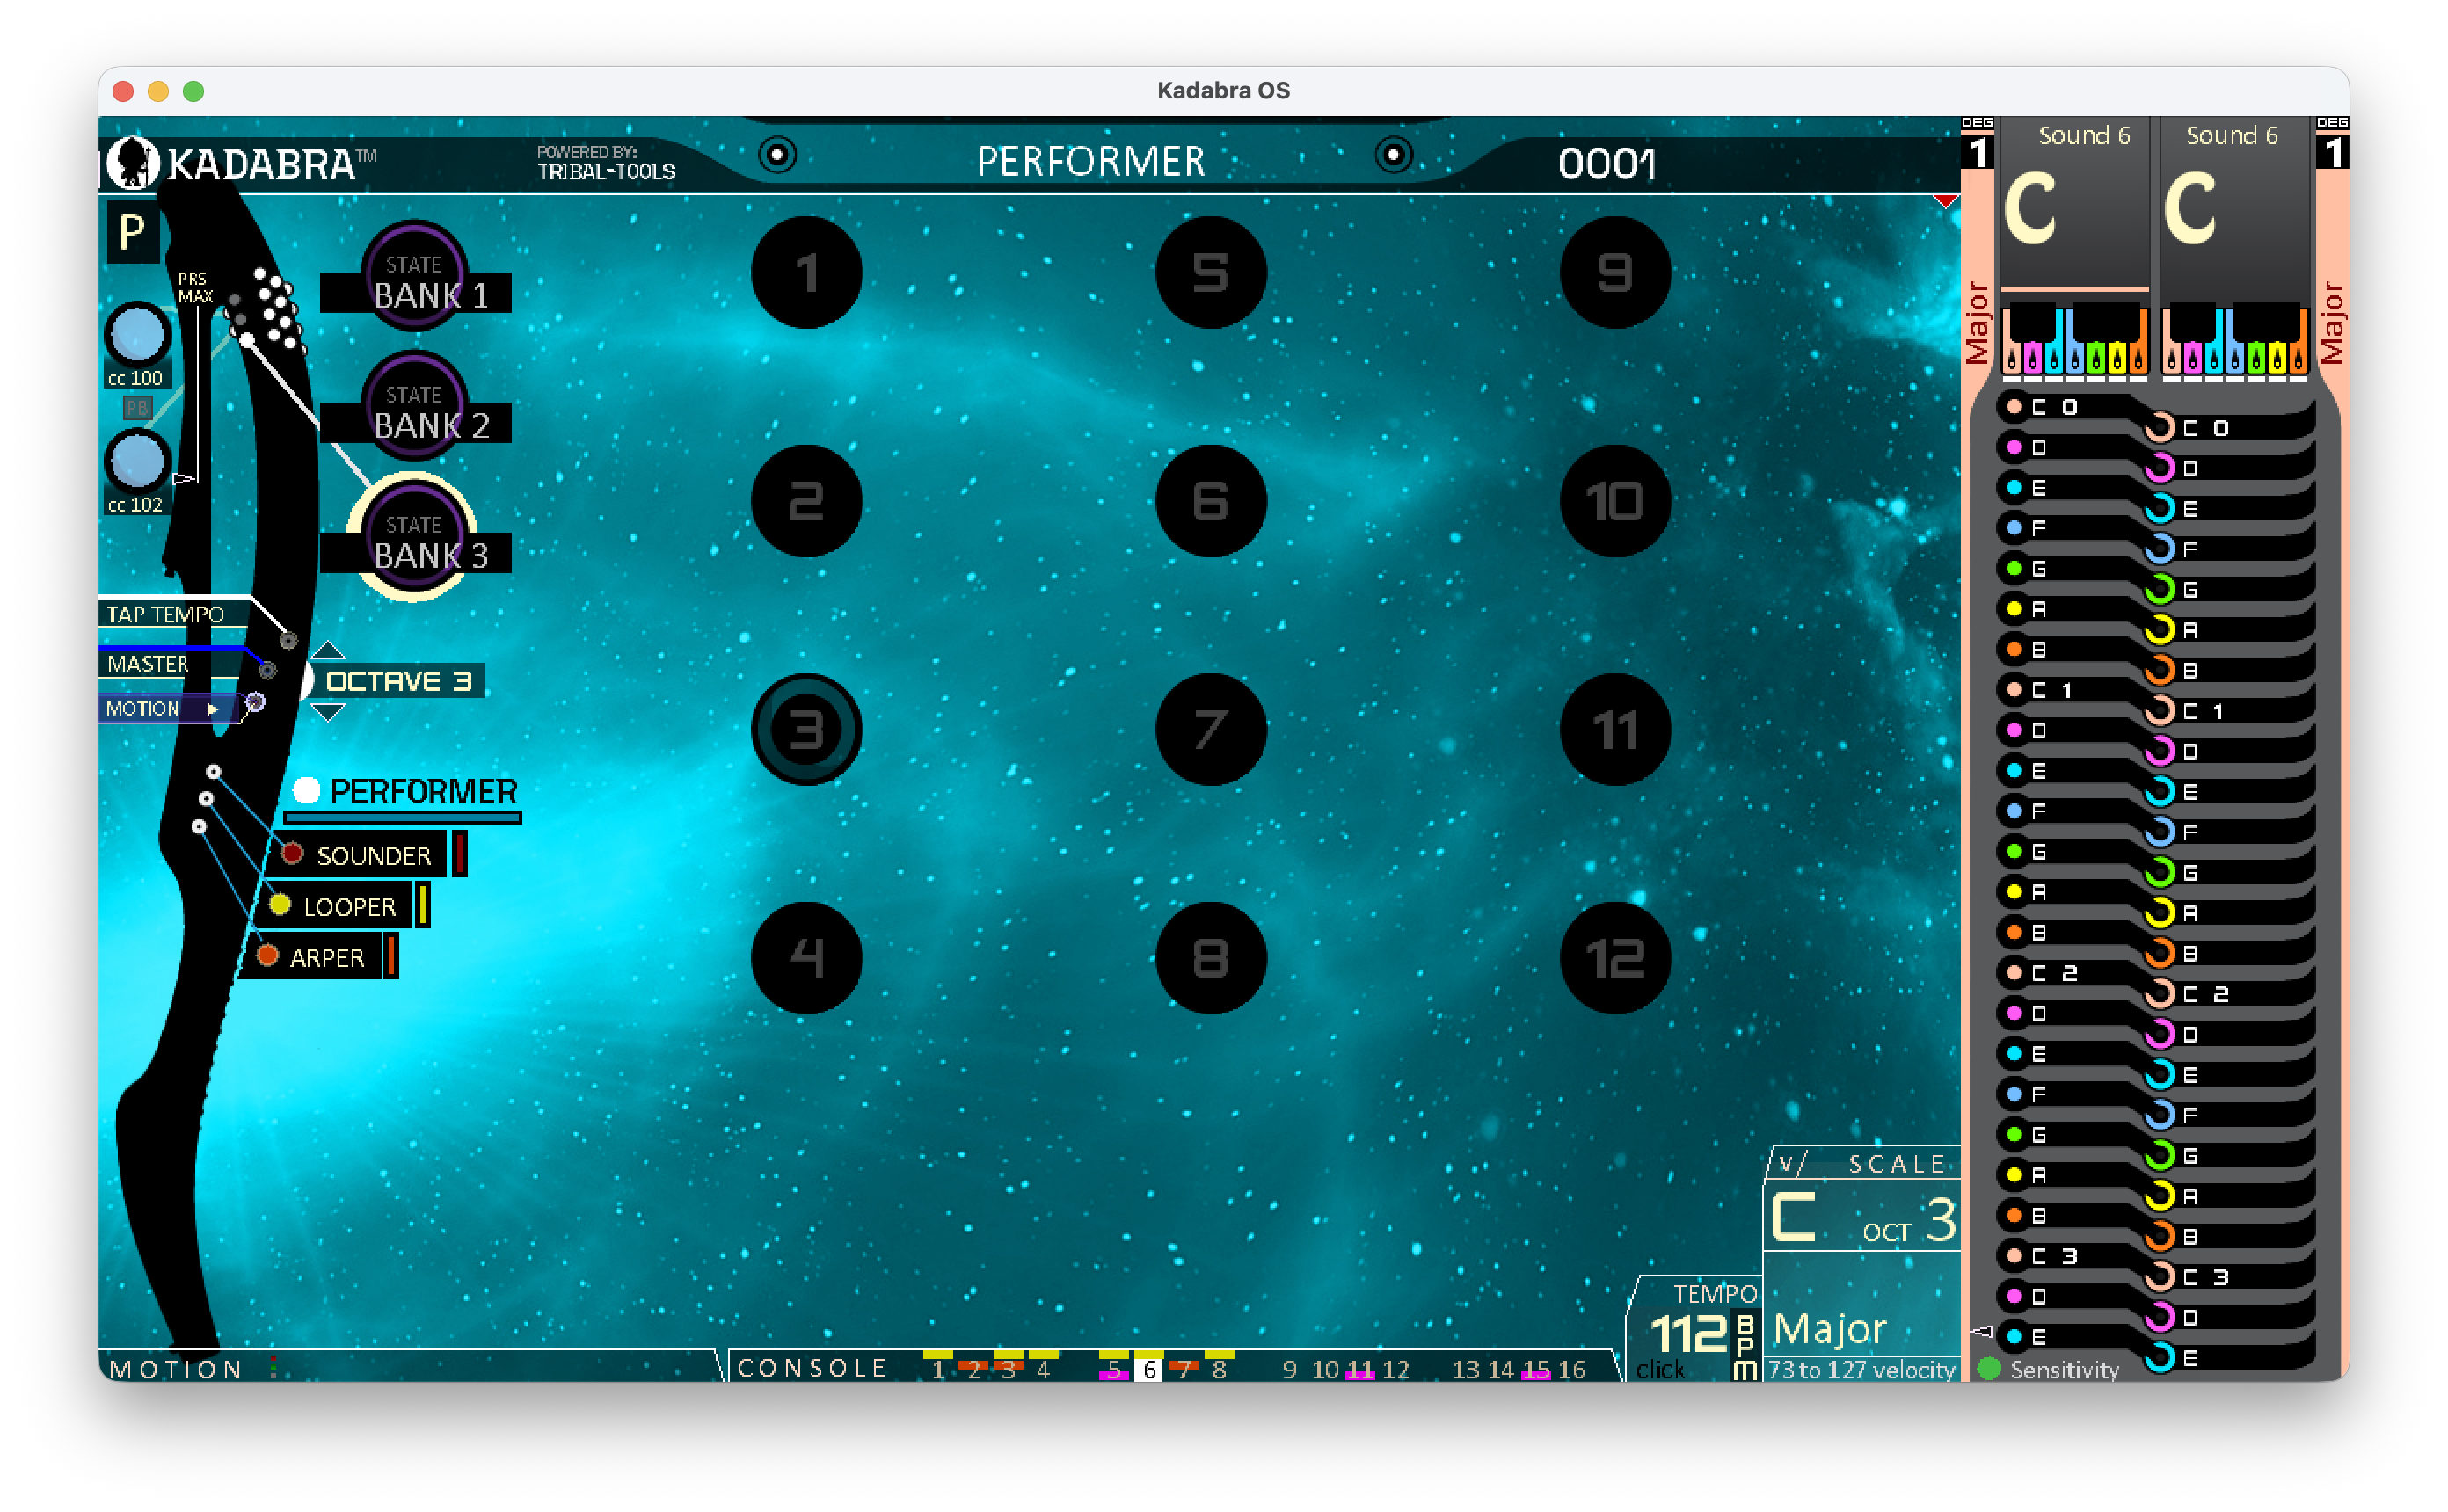Trigger state pad 12
Screen dimensions: 2448x1512
(x=1615, y=958)
